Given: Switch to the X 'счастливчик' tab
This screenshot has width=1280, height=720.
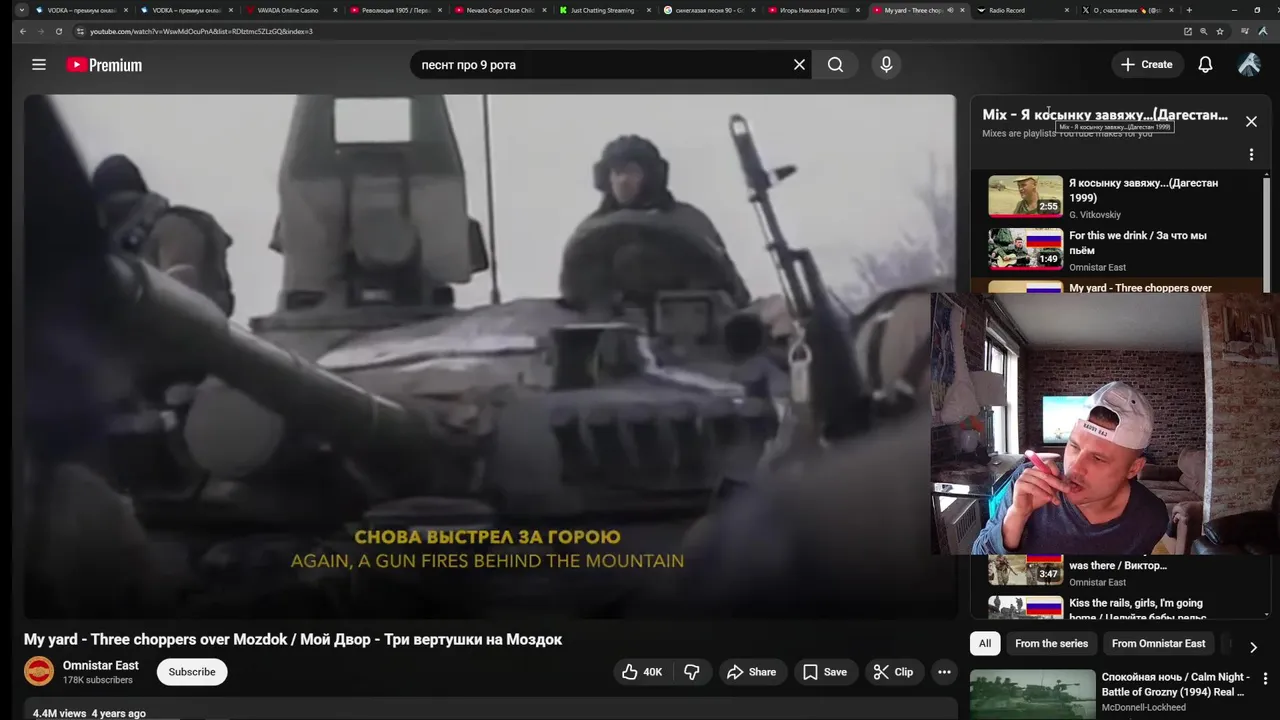Looking at the screenshot, I should click(x=1125, y=10).
